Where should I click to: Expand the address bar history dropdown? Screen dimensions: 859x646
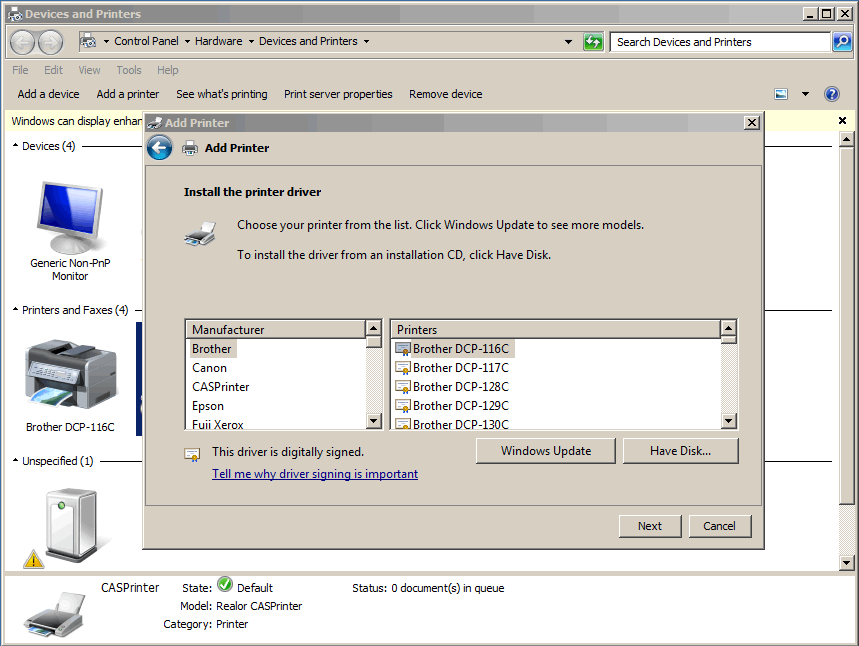(568, 42)
